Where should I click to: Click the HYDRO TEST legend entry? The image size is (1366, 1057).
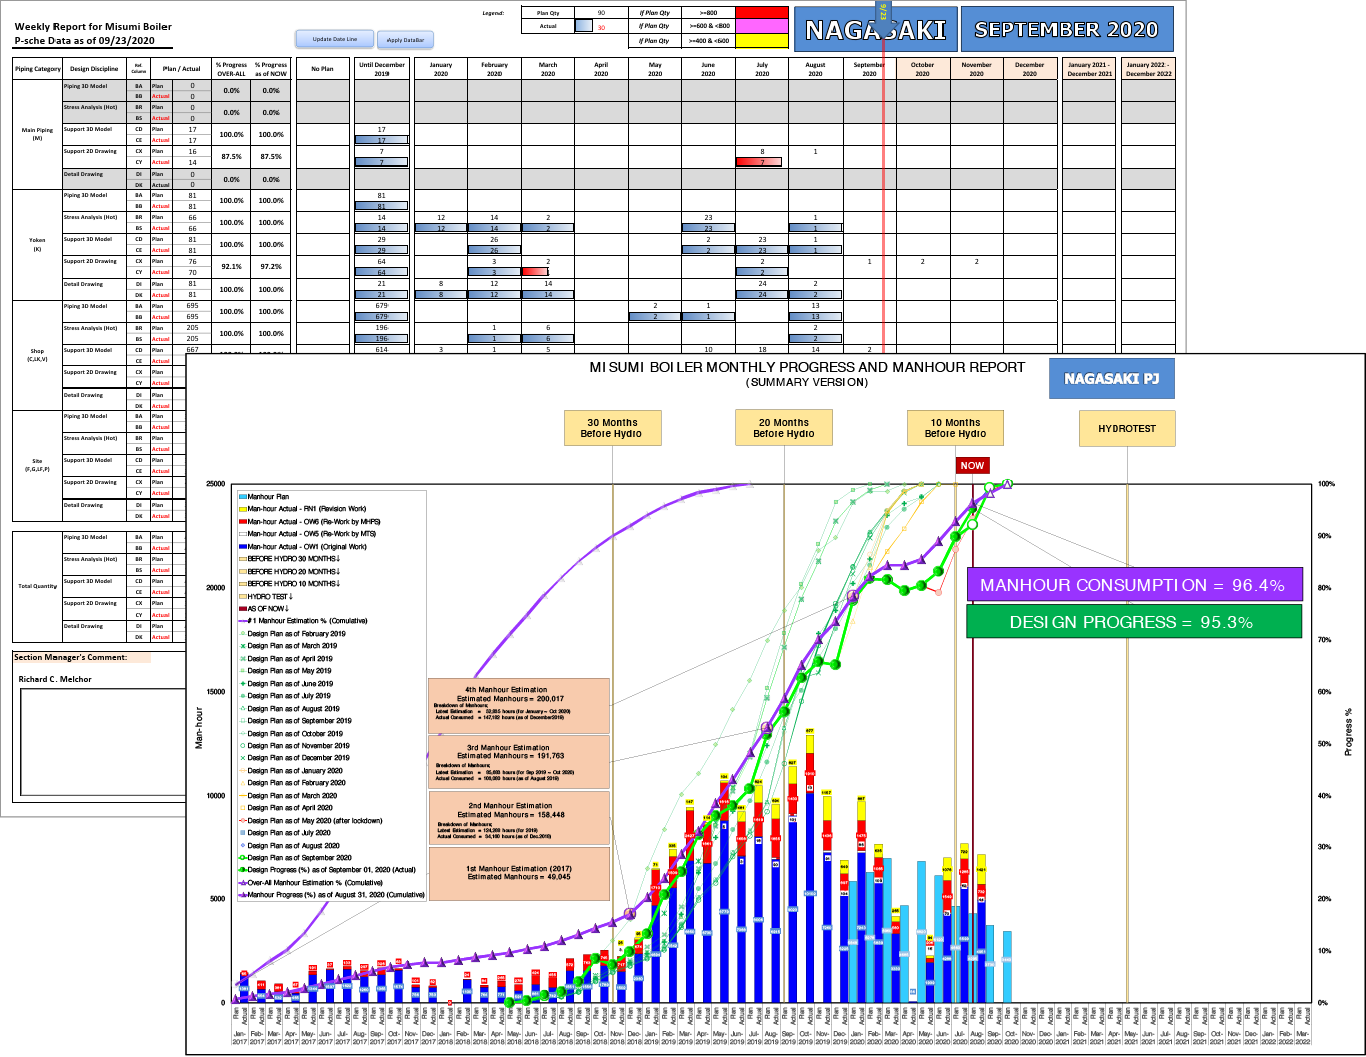265,596
